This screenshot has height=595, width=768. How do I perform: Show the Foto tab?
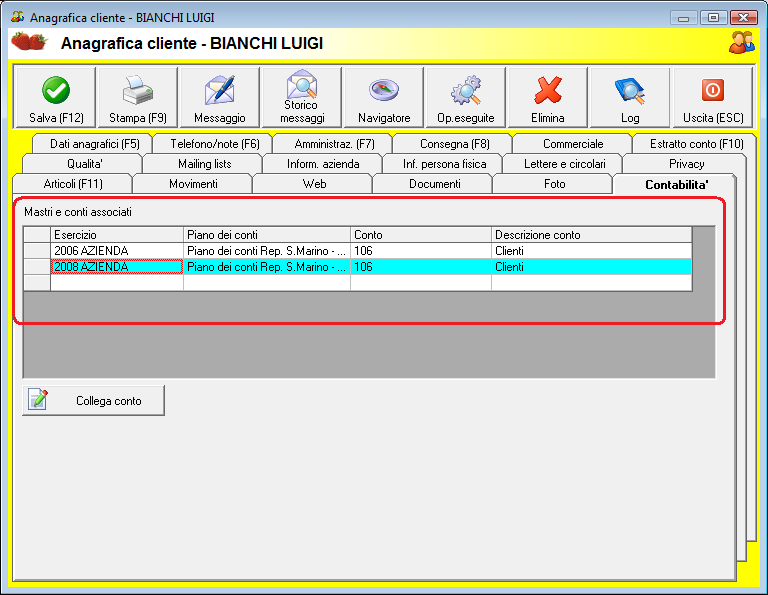554,184
